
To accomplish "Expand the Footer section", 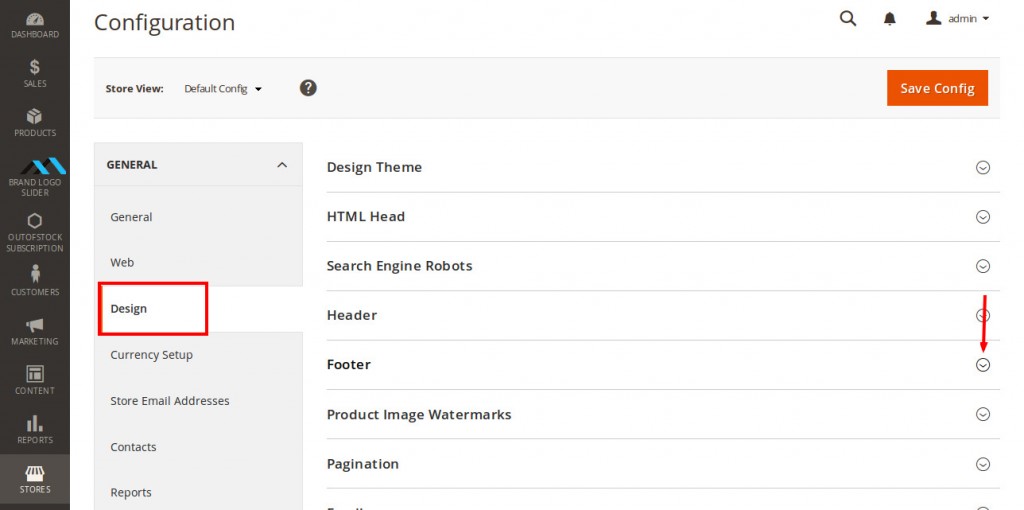I will (x=982, y=365).
